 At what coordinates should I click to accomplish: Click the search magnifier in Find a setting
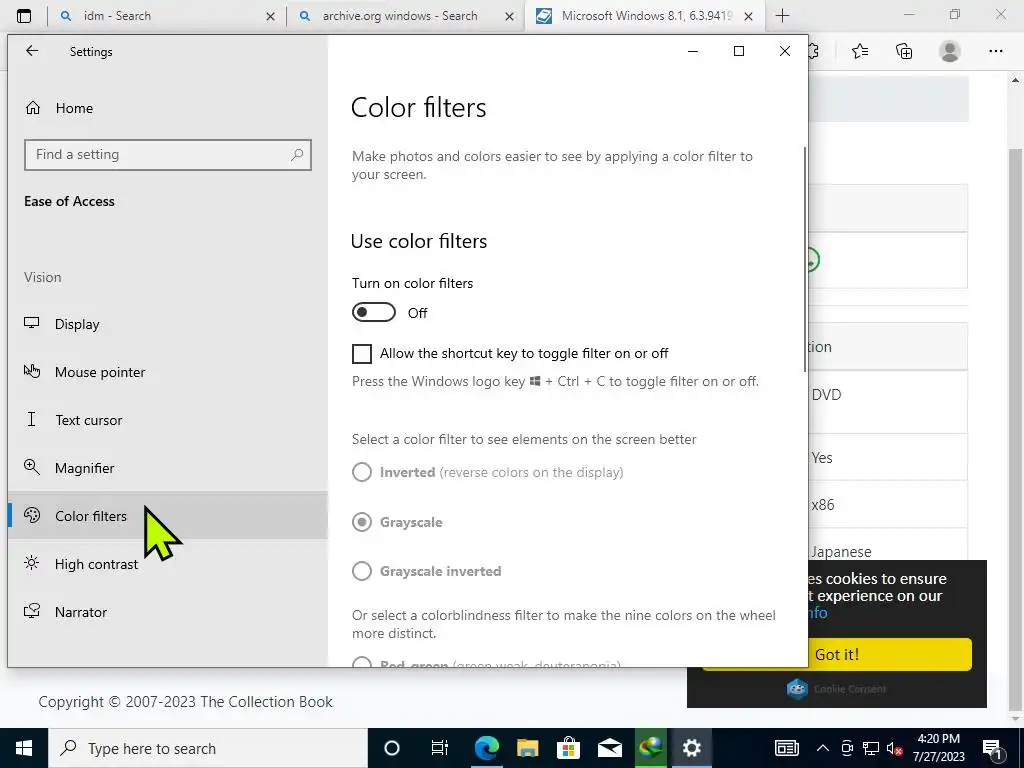pos(297,155)
